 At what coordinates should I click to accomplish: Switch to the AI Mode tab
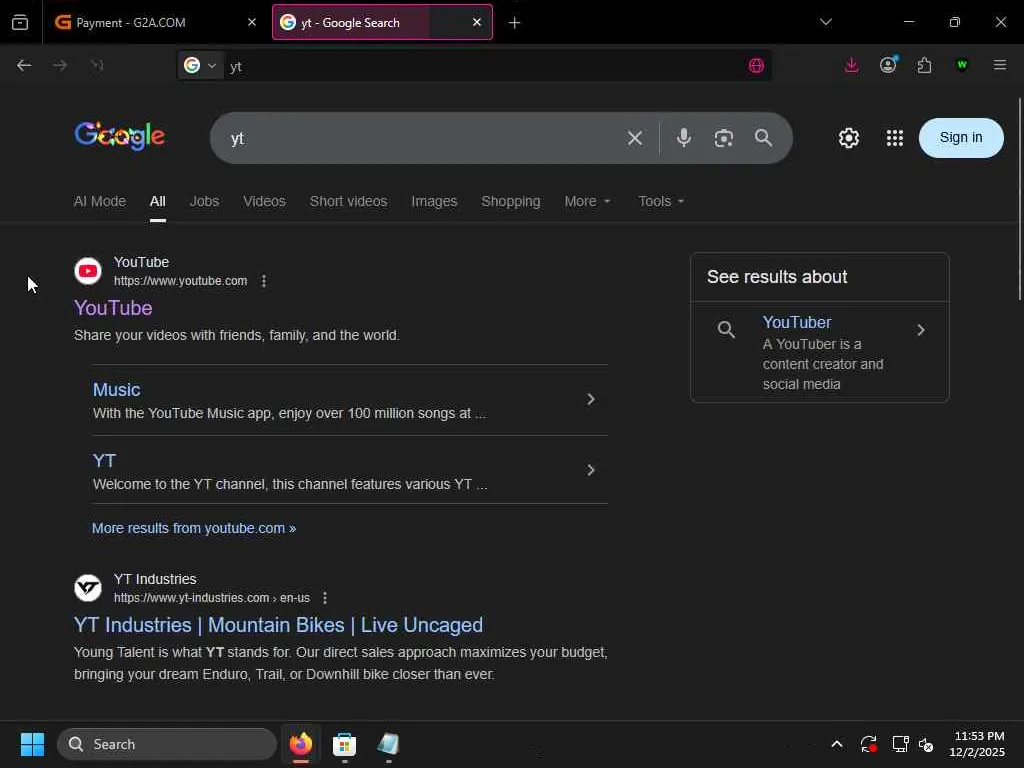pyautogui.click(x=100, y=201)
